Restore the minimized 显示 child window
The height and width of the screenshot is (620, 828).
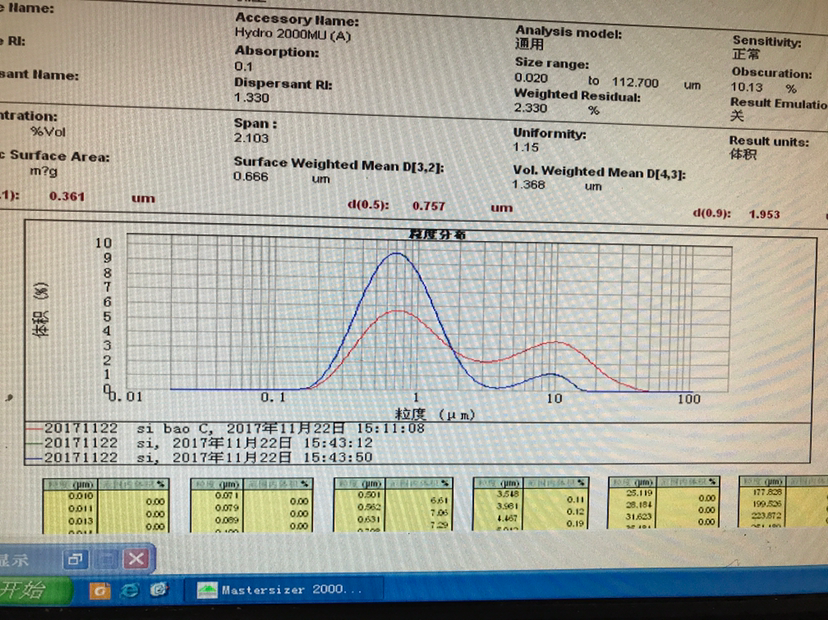pyautogui.click(x=74, y=559)
